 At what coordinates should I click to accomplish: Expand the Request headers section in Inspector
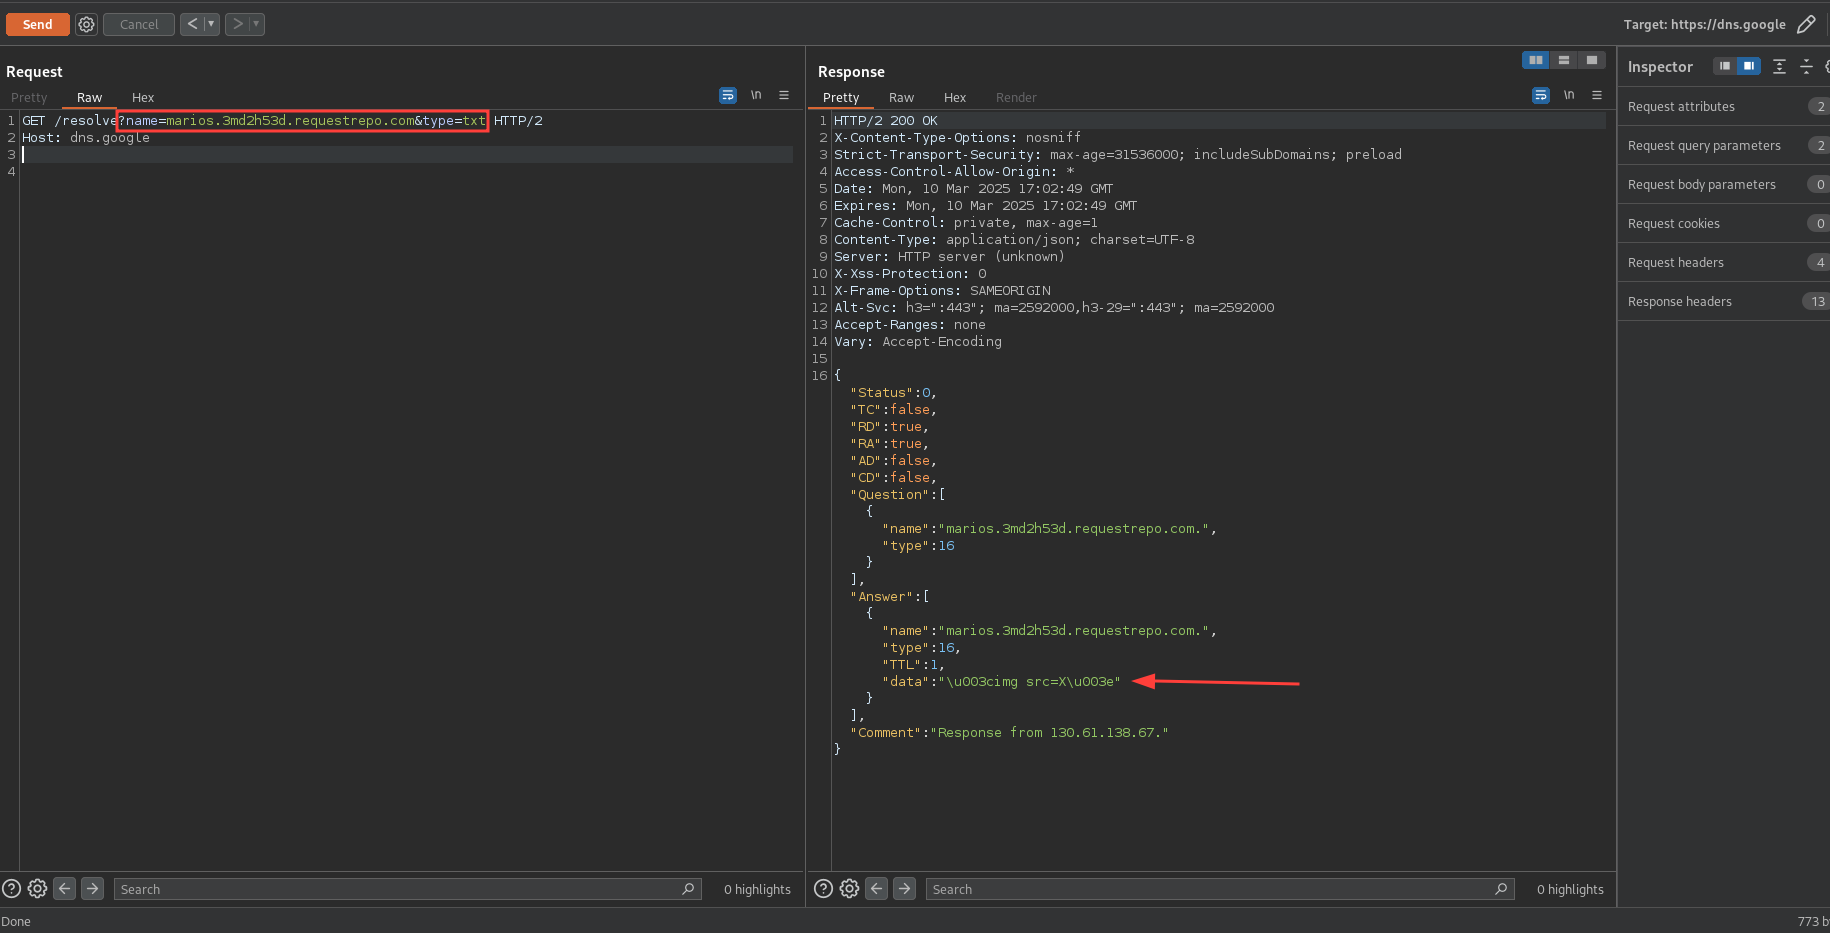pyautogui.click(x=1676, y=263)
